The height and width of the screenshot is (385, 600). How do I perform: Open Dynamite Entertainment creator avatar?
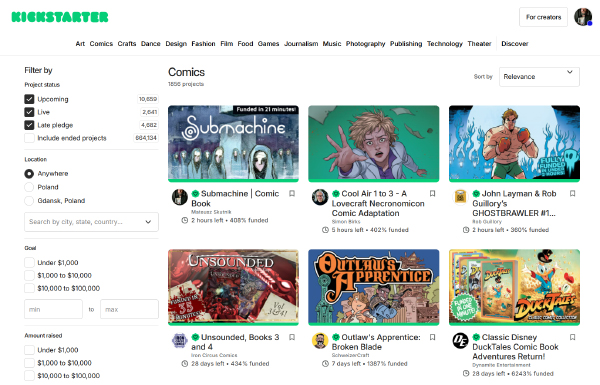click(x=460, y=340)
